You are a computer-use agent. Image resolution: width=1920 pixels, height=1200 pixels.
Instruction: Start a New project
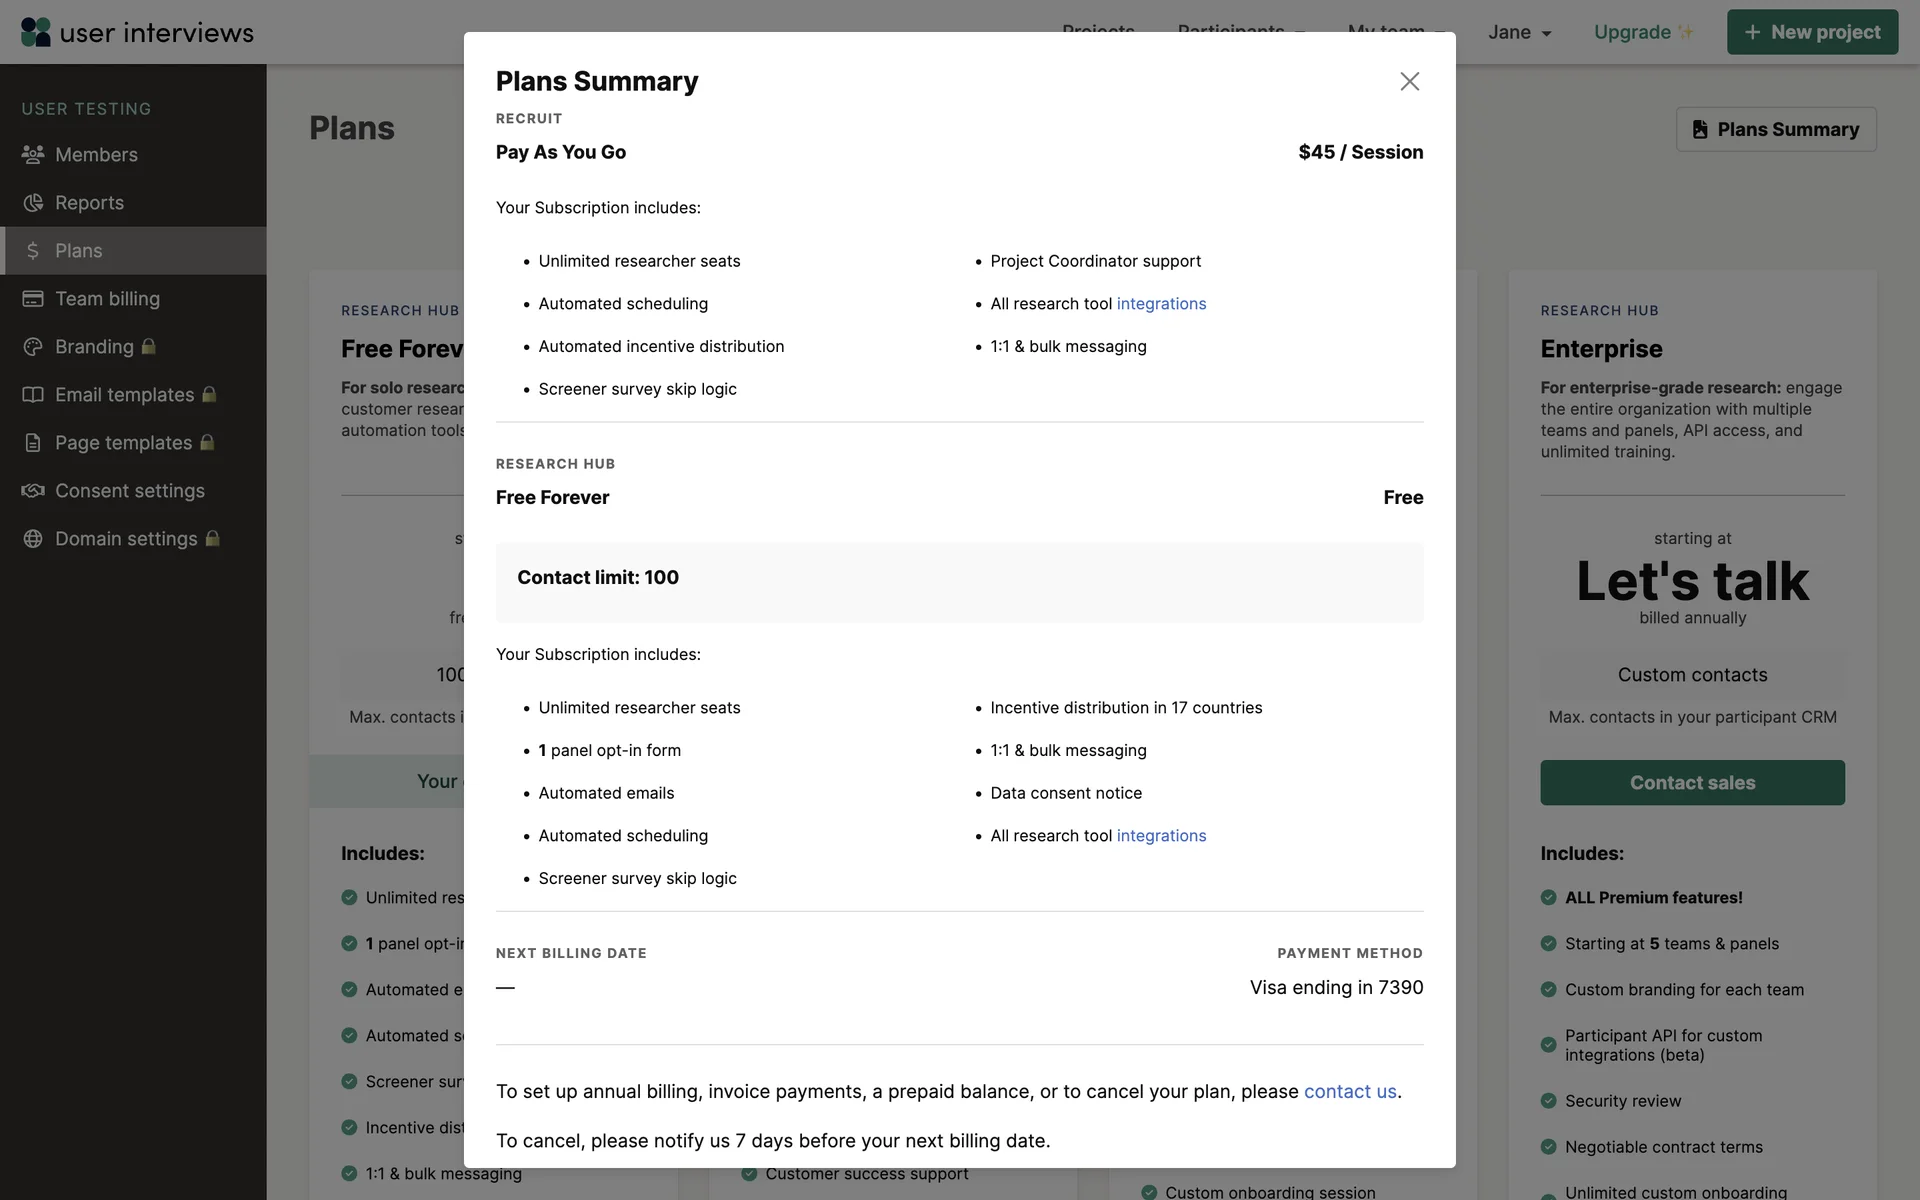1811,32
